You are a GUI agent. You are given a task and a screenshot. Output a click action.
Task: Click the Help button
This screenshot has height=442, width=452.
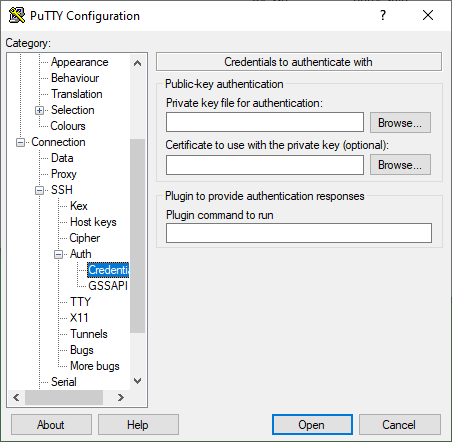[x=138, y=425]
